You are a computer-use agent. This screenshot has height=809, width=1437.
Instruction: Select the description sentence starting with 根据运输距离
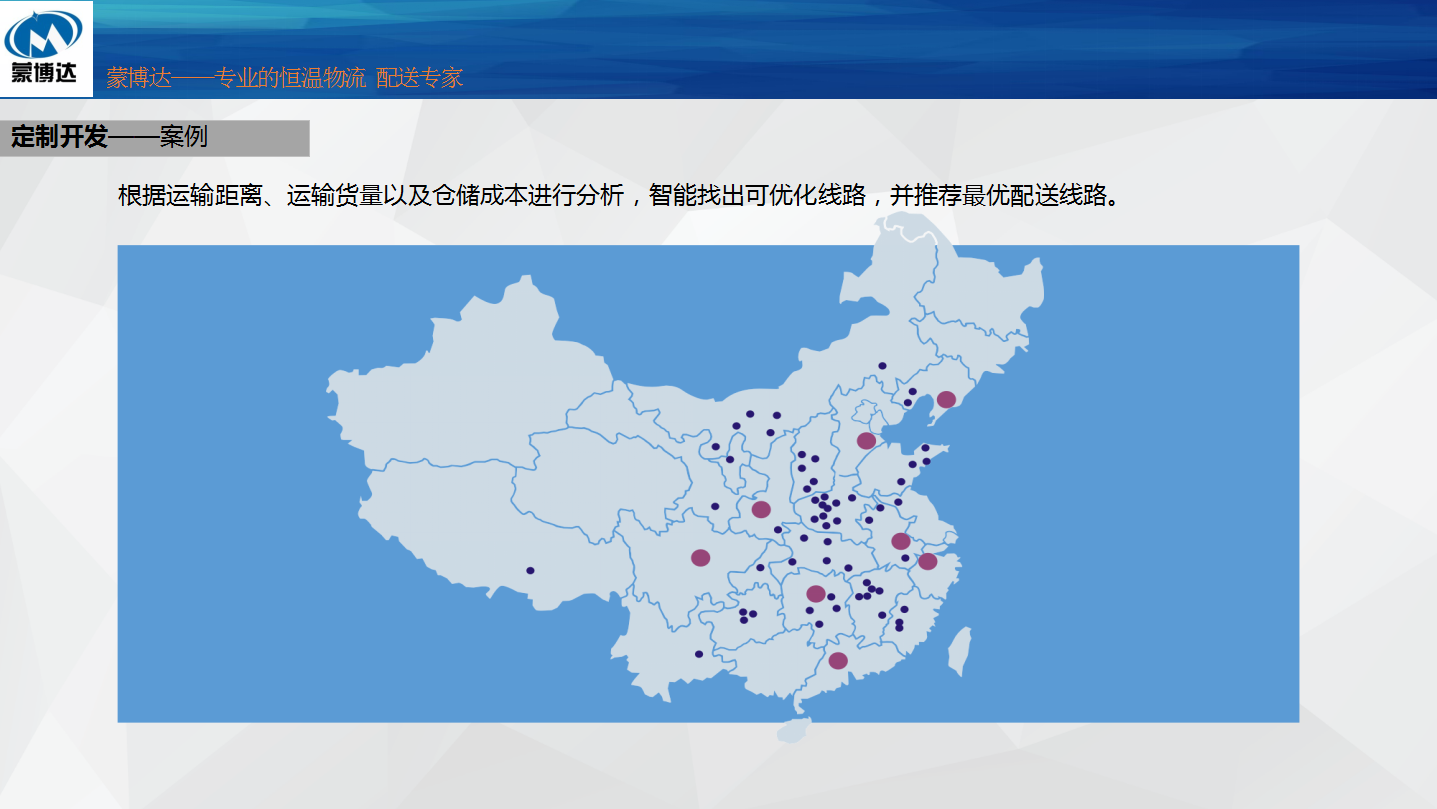click(x=617, y=195)
